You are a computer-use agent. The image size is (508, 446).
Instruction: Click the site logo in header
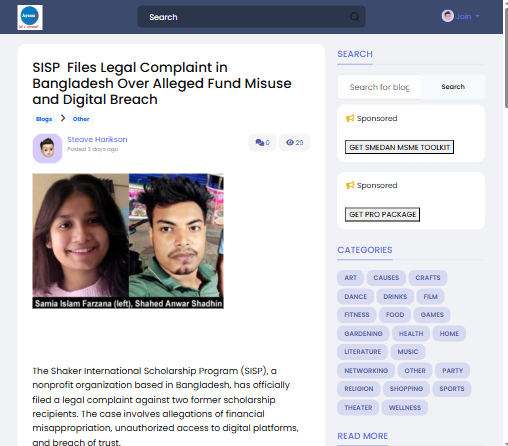(x=30, y=17)
